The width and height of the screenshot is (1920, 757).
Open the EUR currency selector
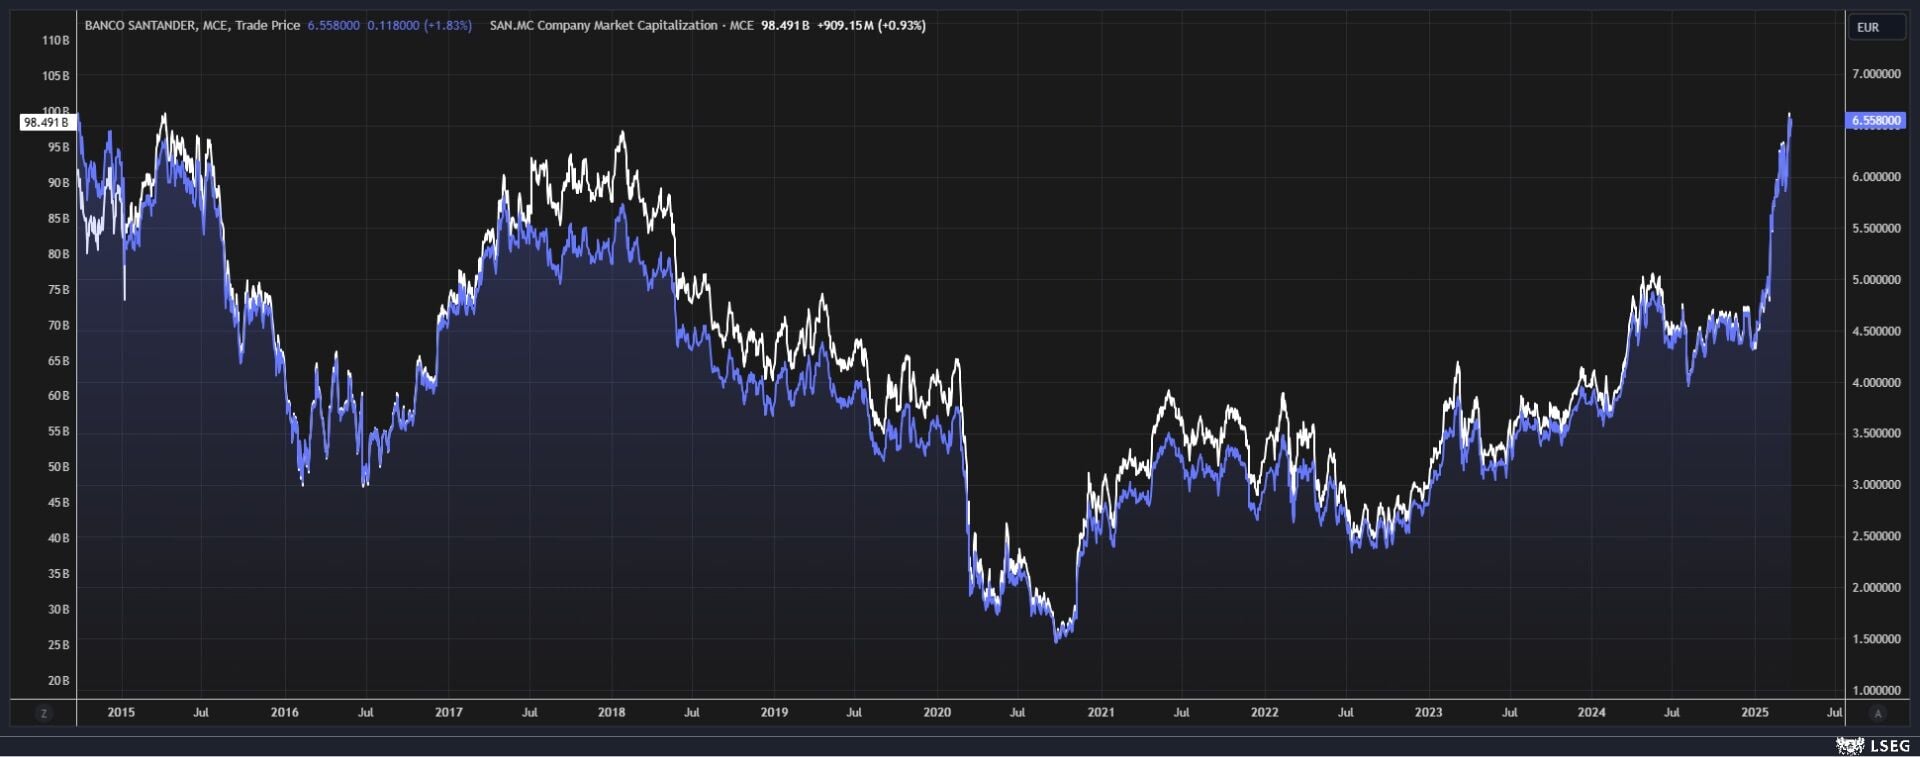[1875, 27]
